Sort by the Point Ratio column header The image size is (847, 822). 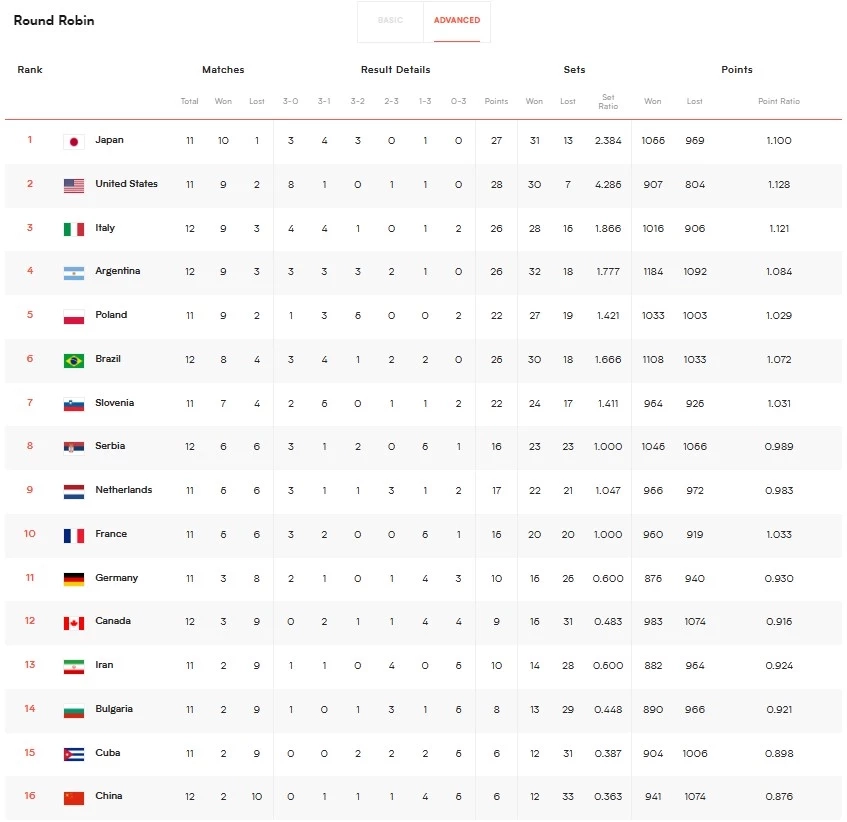point(779,101)
